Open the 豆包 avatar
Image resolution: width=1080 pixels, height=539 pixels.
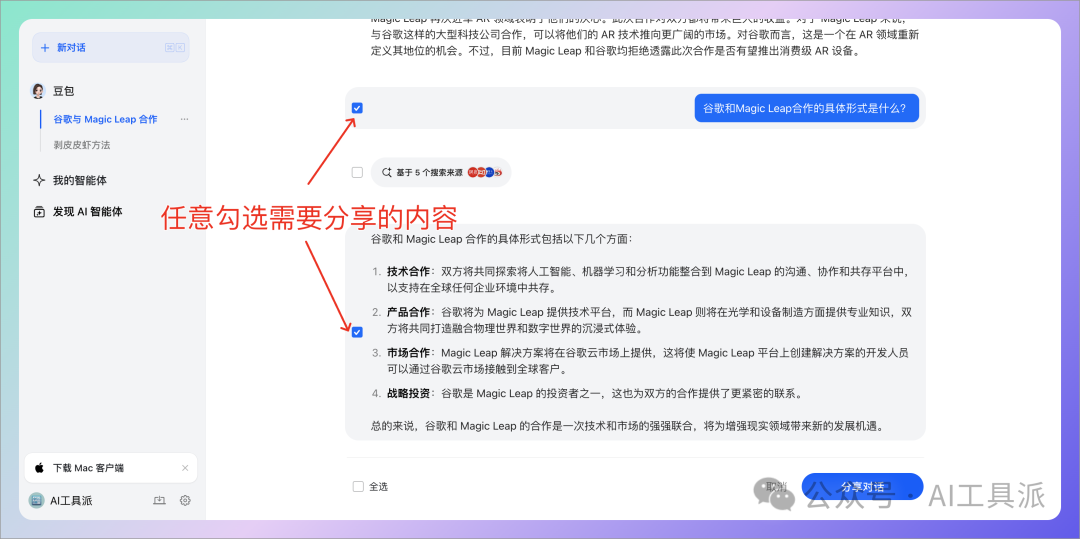[39, 91]
